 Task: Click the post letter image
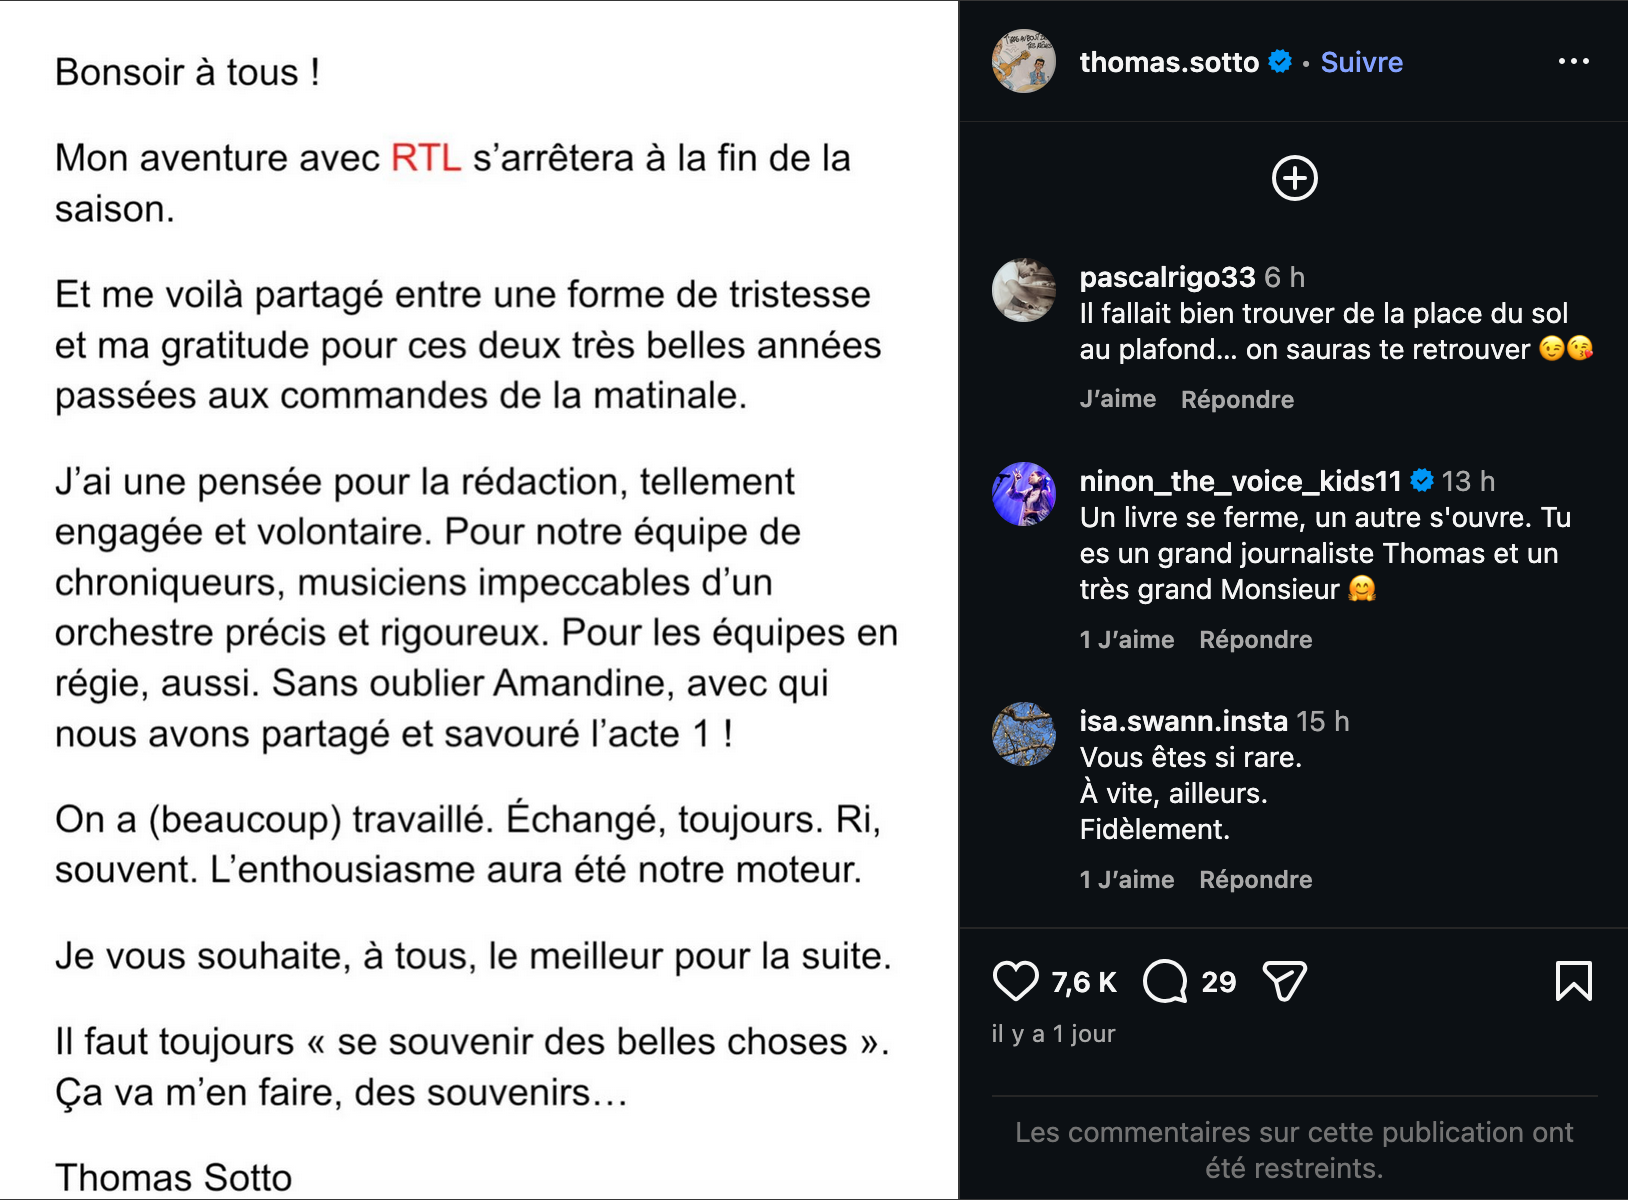tap(479, 600)
